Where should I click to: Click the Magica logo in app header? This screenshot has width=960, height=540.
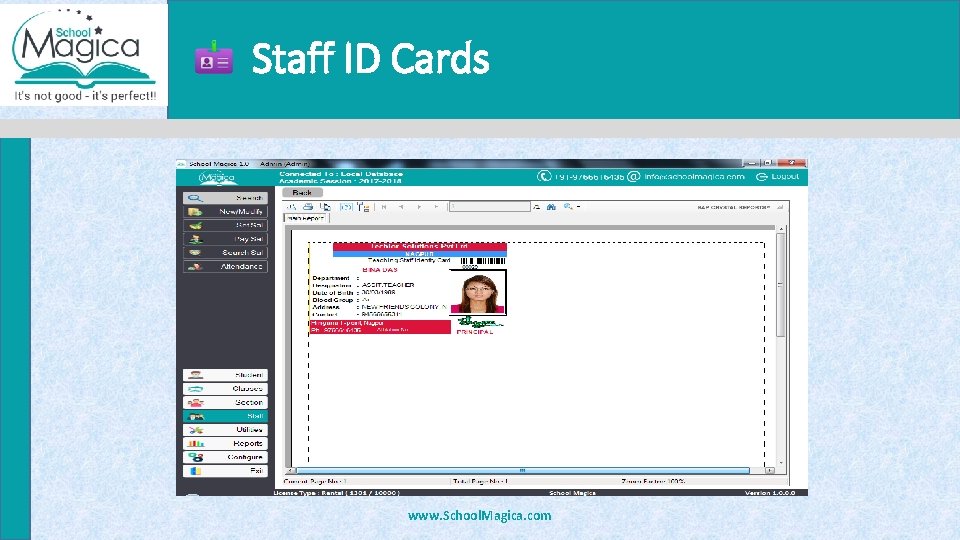[217, 178]
